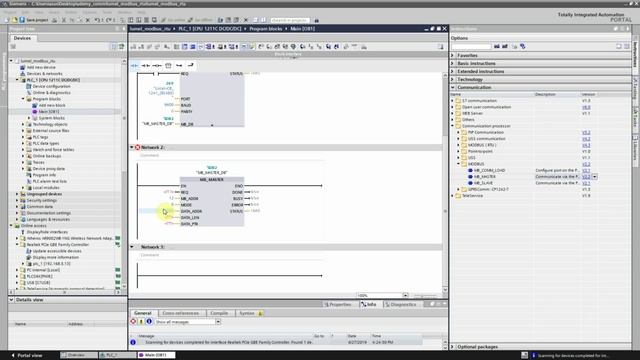Switch to the Syntax tab

coord(249,313)
